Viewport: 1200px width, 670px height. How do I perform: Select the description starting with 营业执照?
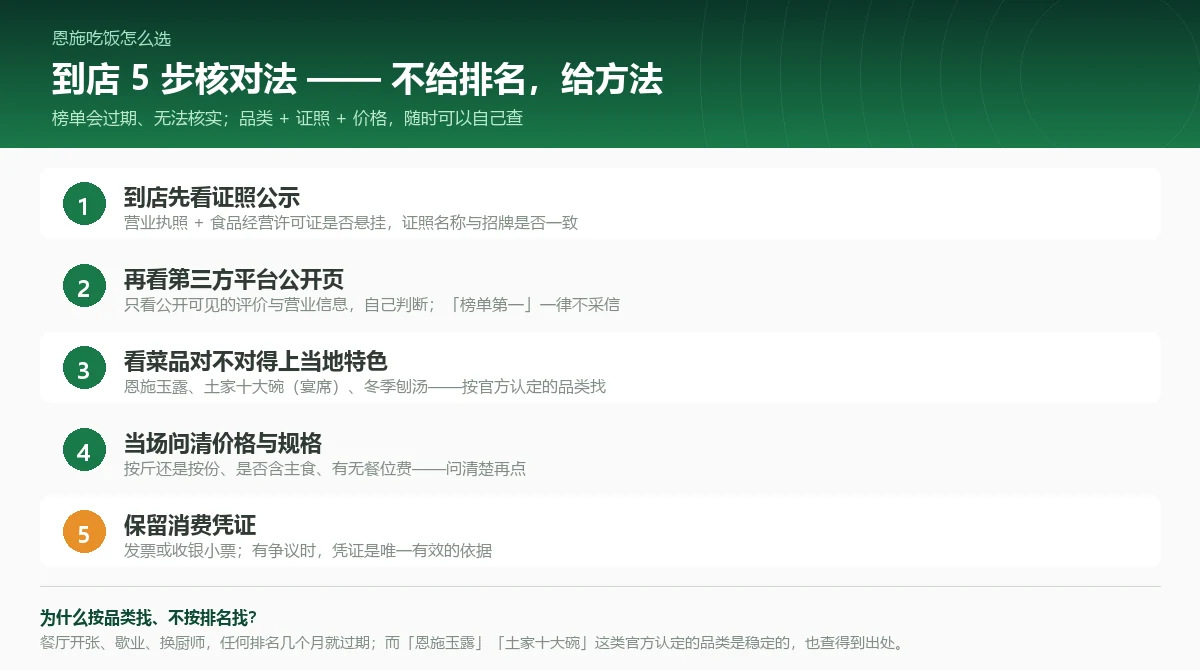(351, 223)
